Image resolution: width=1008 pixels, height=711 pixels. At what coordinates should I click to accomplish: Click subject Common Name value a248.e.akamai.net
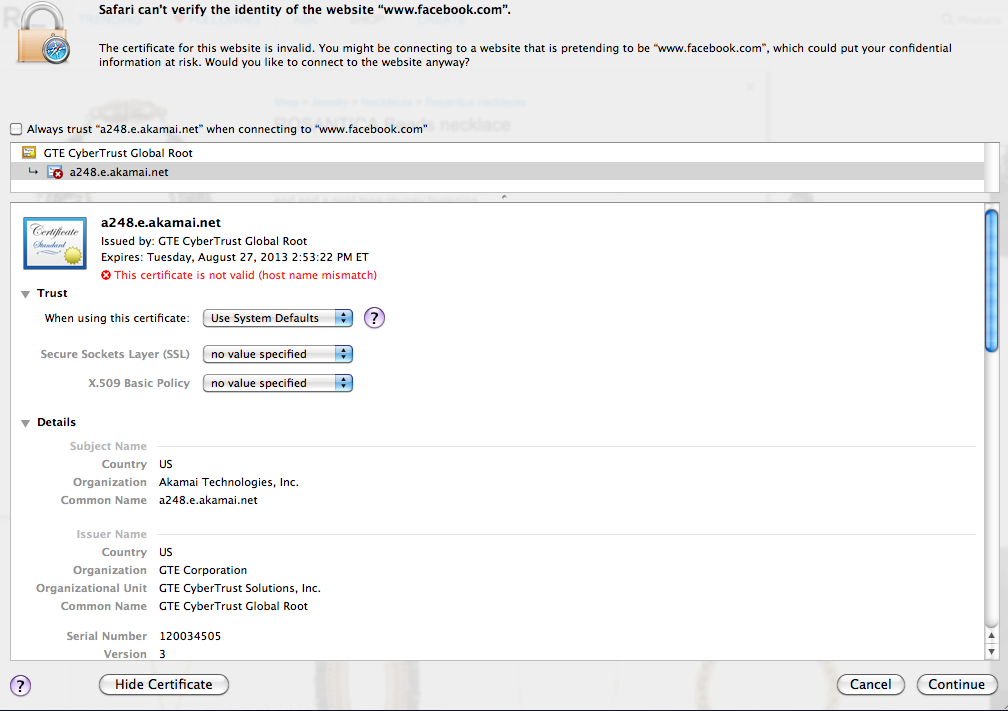[x=208, y=500]
